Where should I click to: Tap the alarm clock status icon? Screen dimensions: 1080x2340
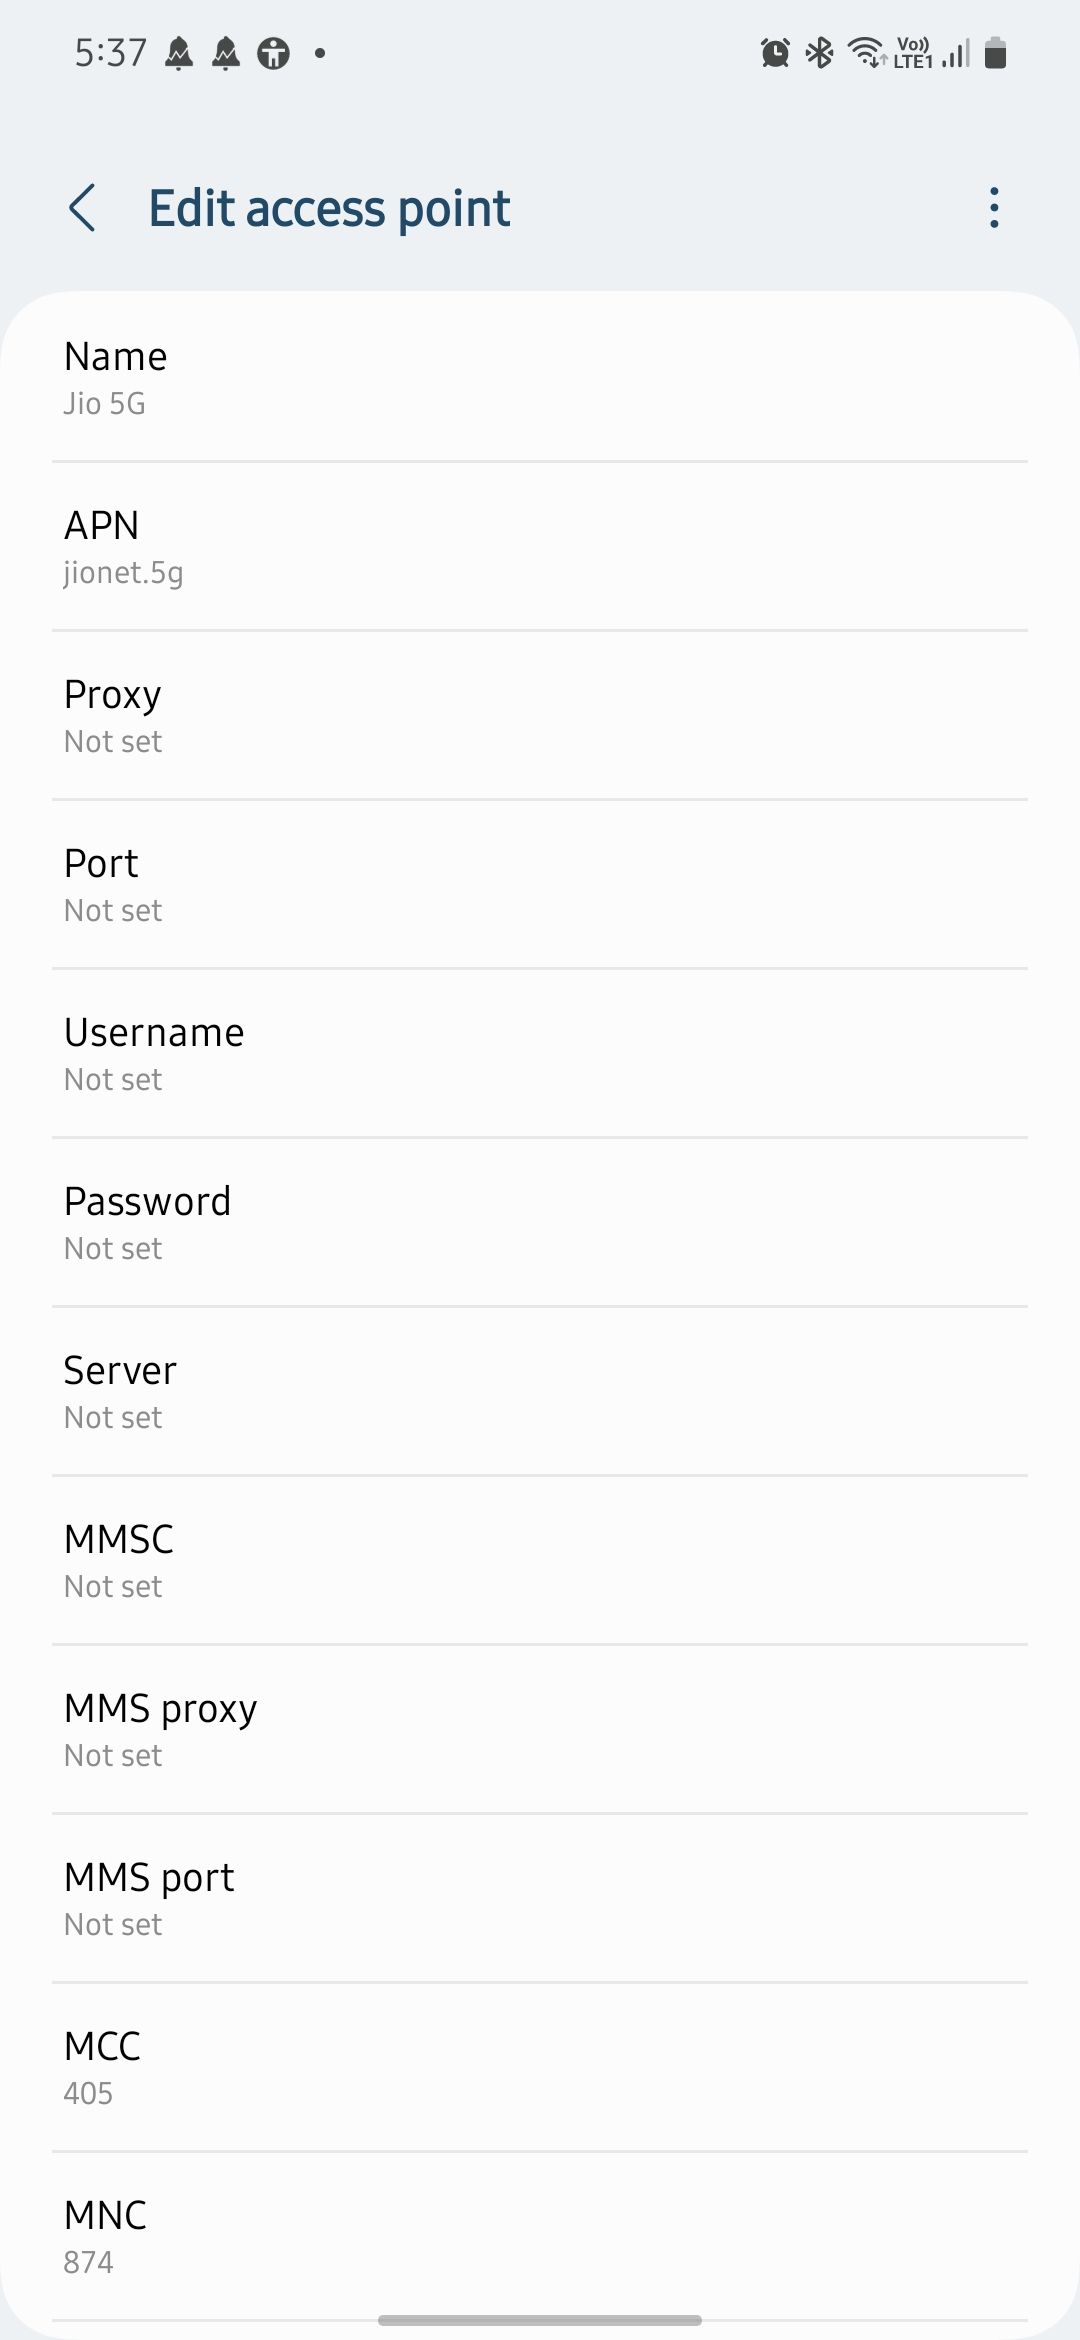click(775, 53)
